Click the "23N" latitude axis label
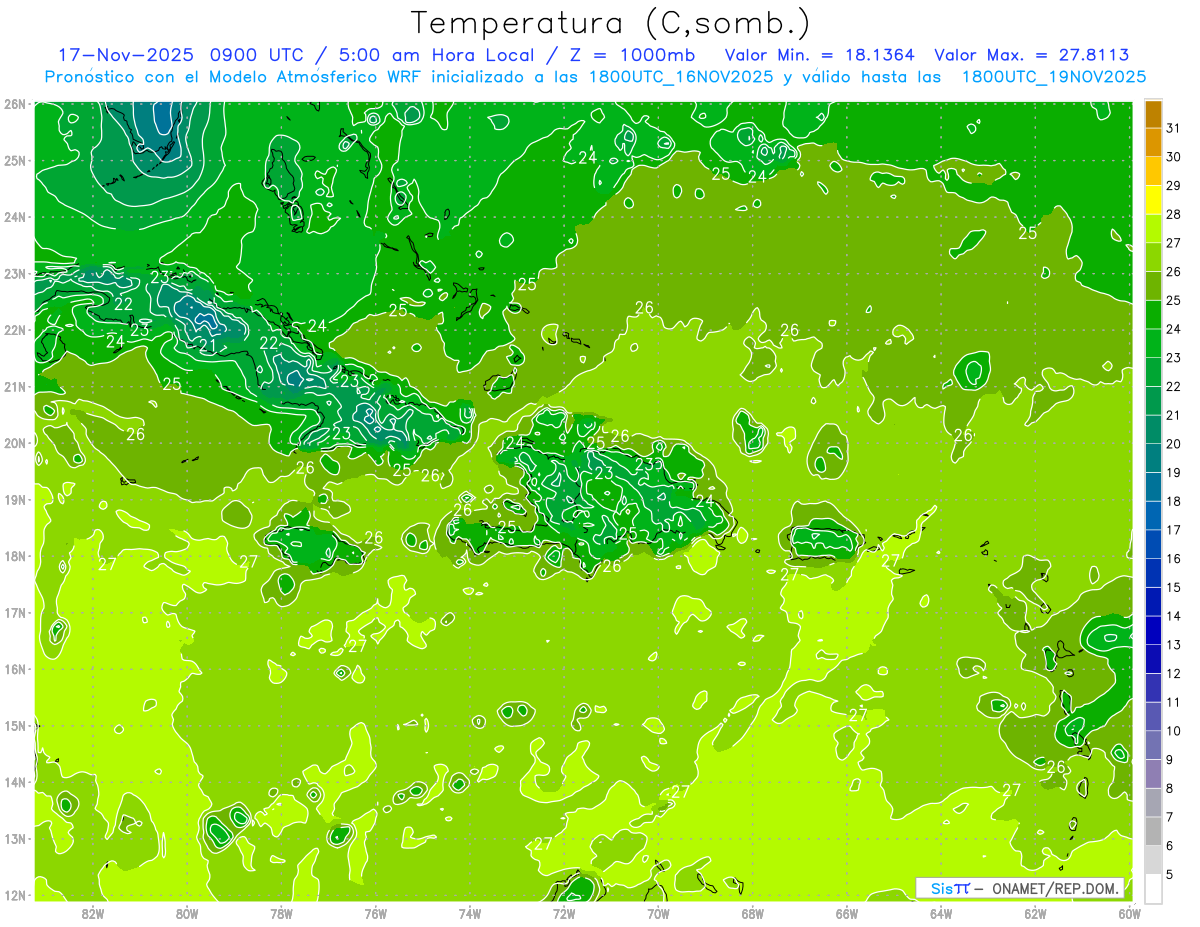 tap(15, 274)
